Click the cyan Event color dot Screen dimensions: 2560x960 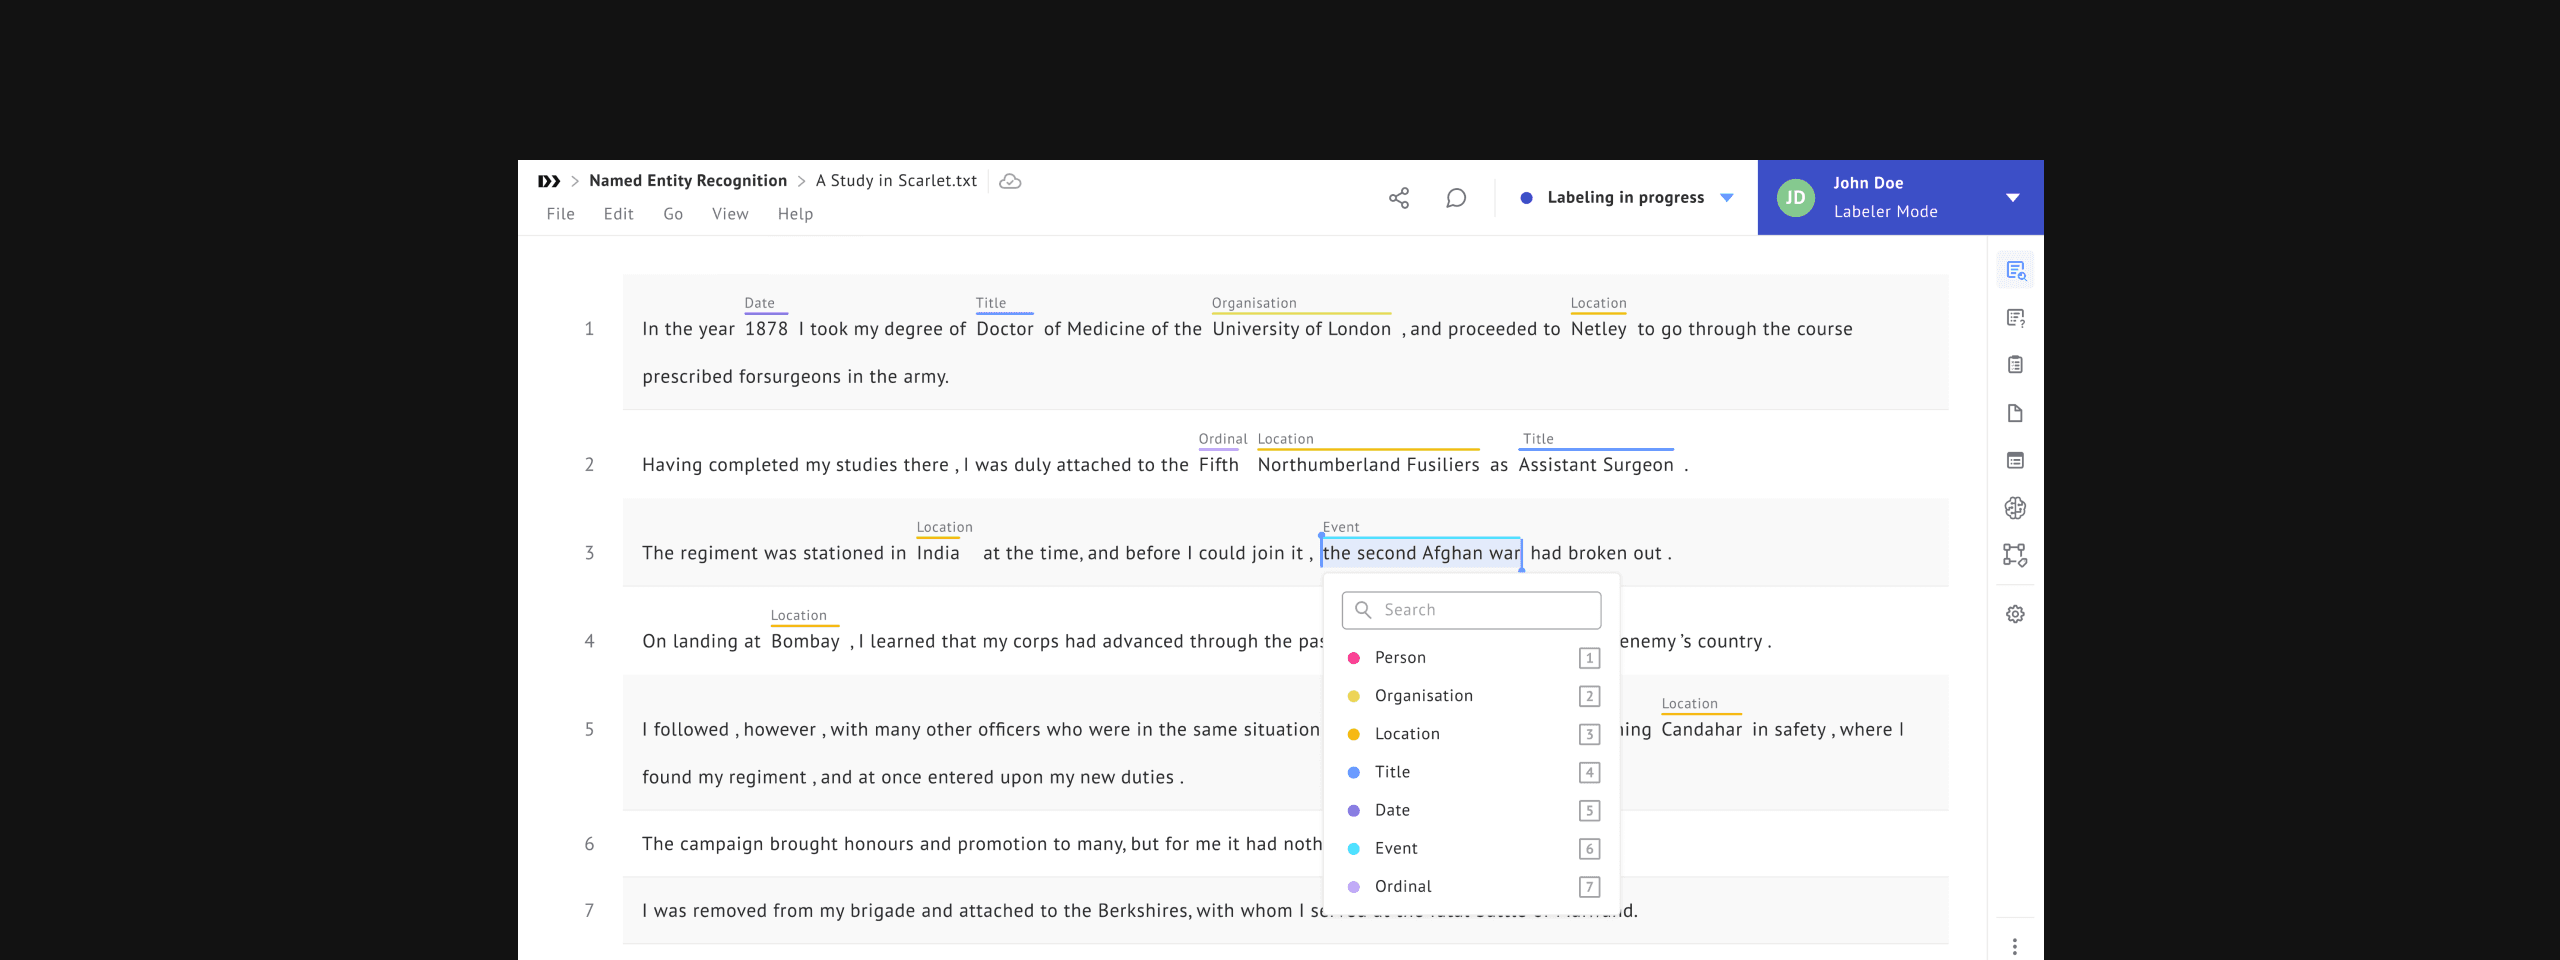(1353, 848)
